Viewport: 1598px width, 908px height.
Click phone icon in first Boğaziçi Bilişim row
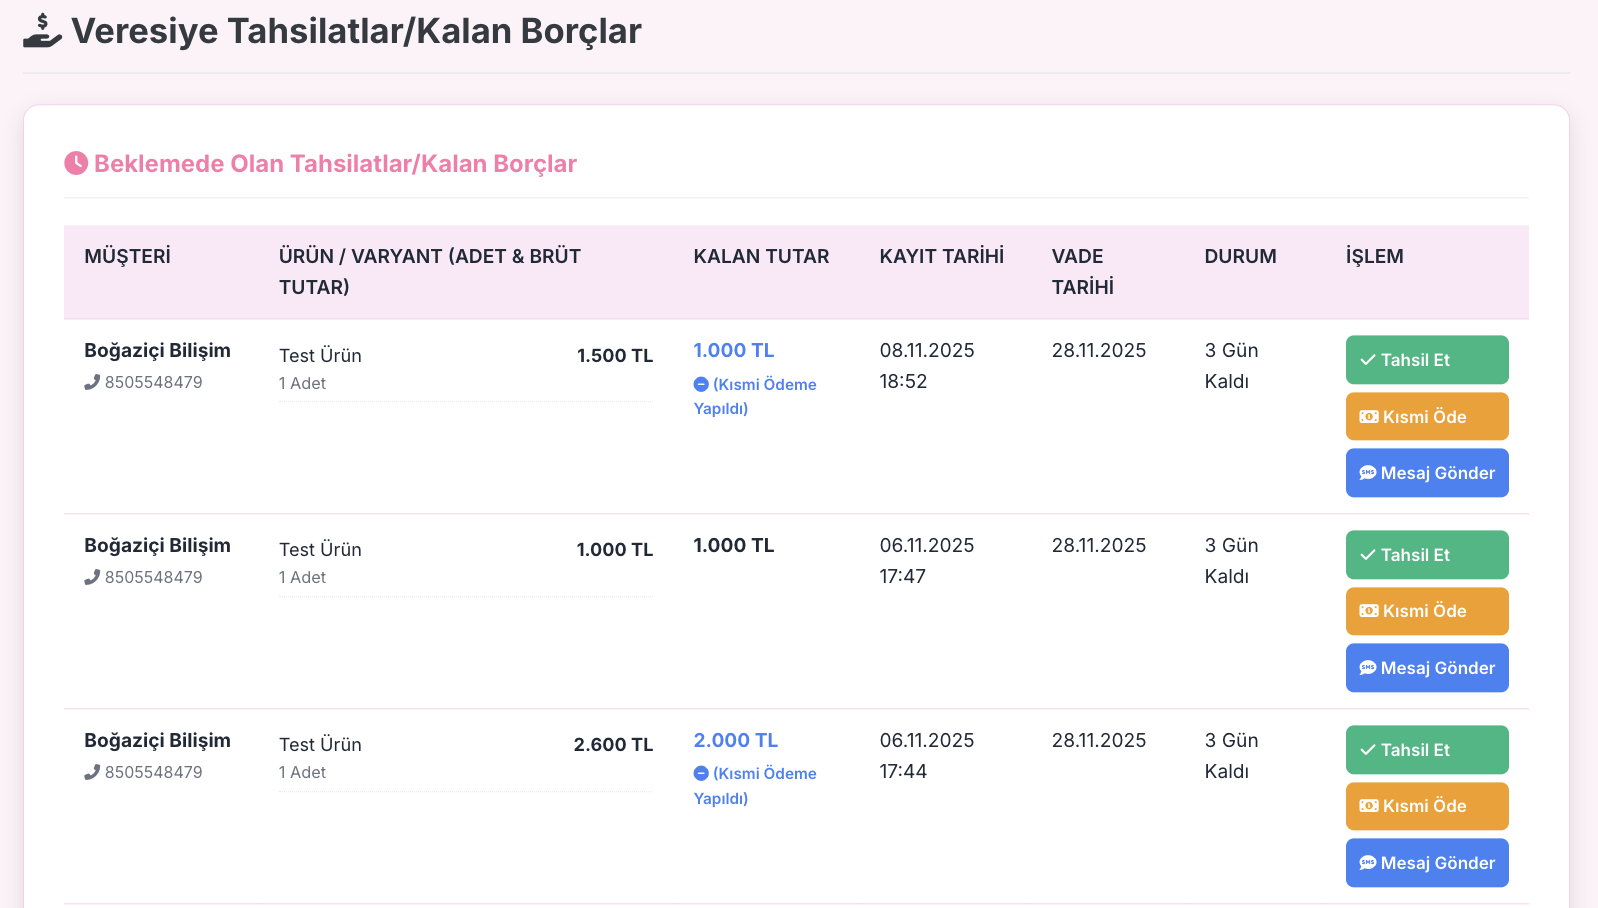click(92, 382)
